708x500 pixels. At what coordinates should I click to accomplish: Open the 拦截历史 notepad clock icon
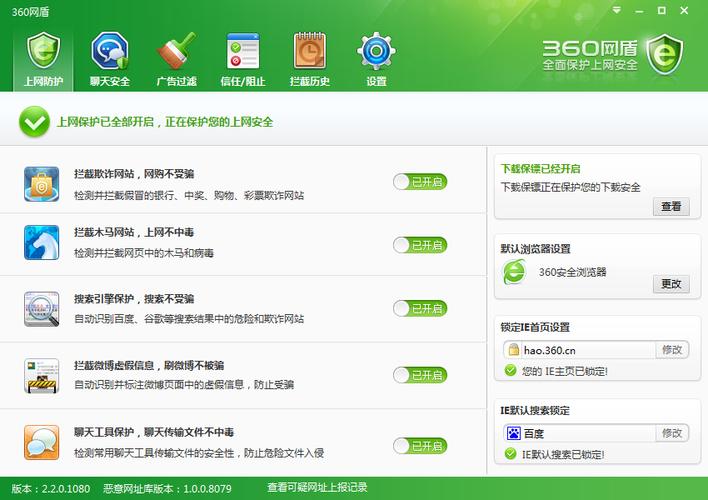coord(310,50)
